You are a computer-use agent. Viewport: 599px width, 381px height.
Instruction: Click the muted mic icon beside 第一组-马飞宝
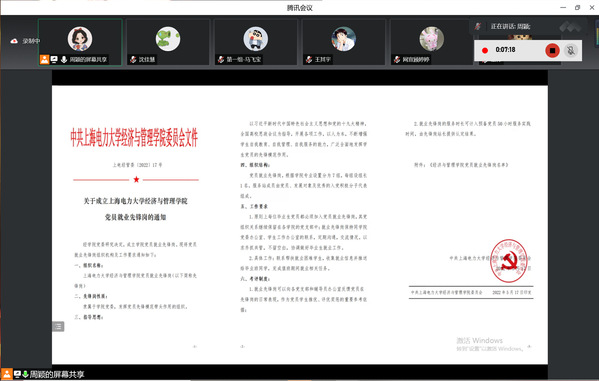(x=221, y=60)
